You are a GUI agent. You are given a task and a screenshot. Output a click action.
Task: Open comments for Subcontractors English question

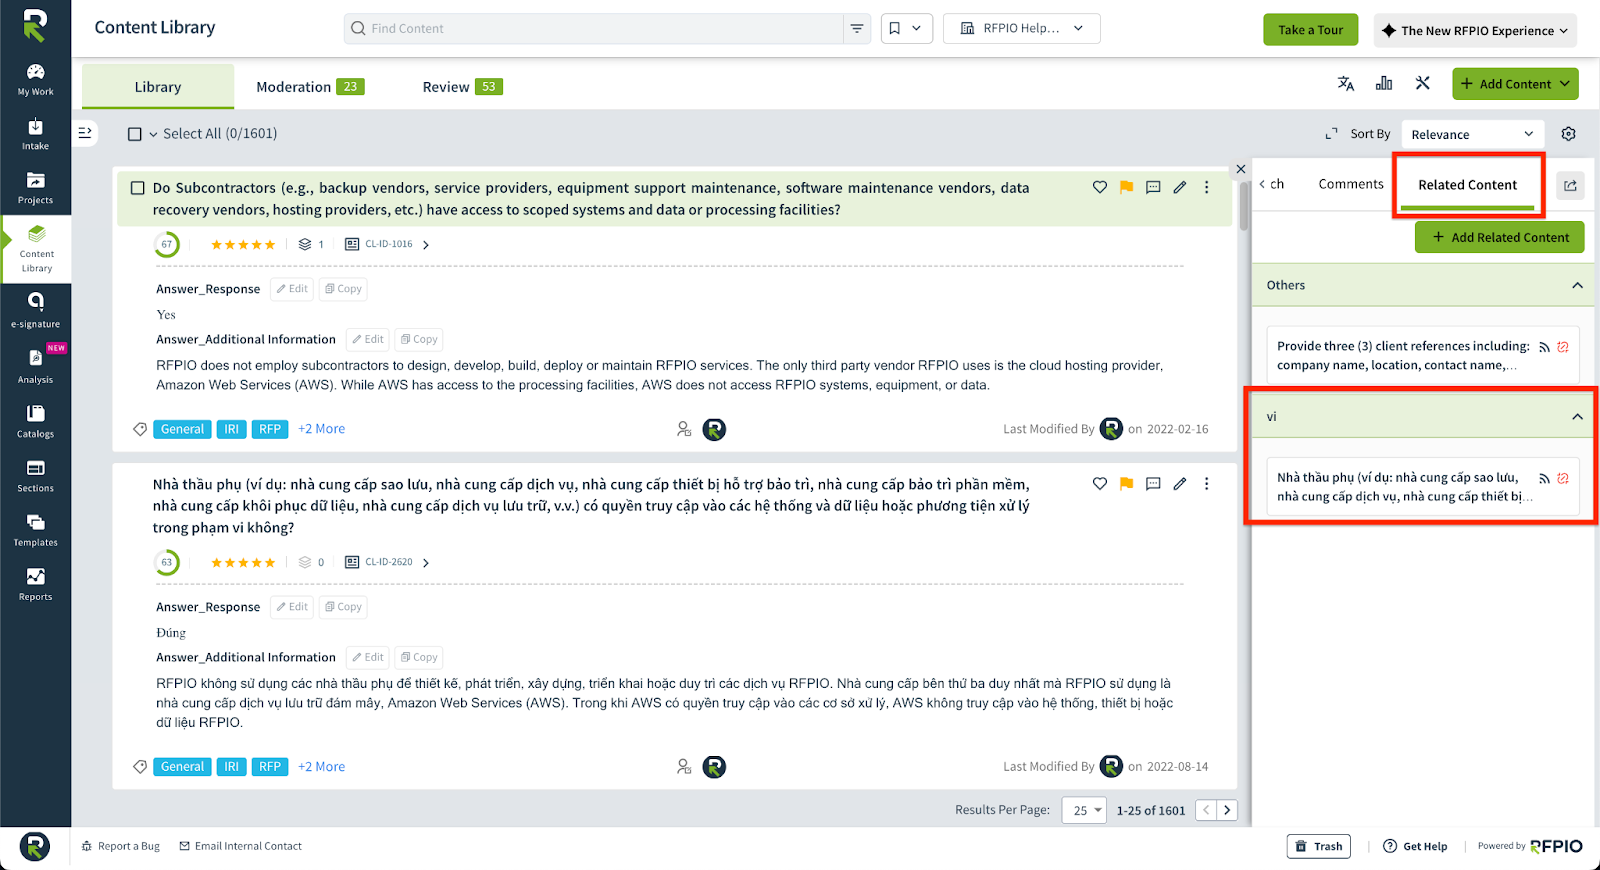tap(1153, 187)
